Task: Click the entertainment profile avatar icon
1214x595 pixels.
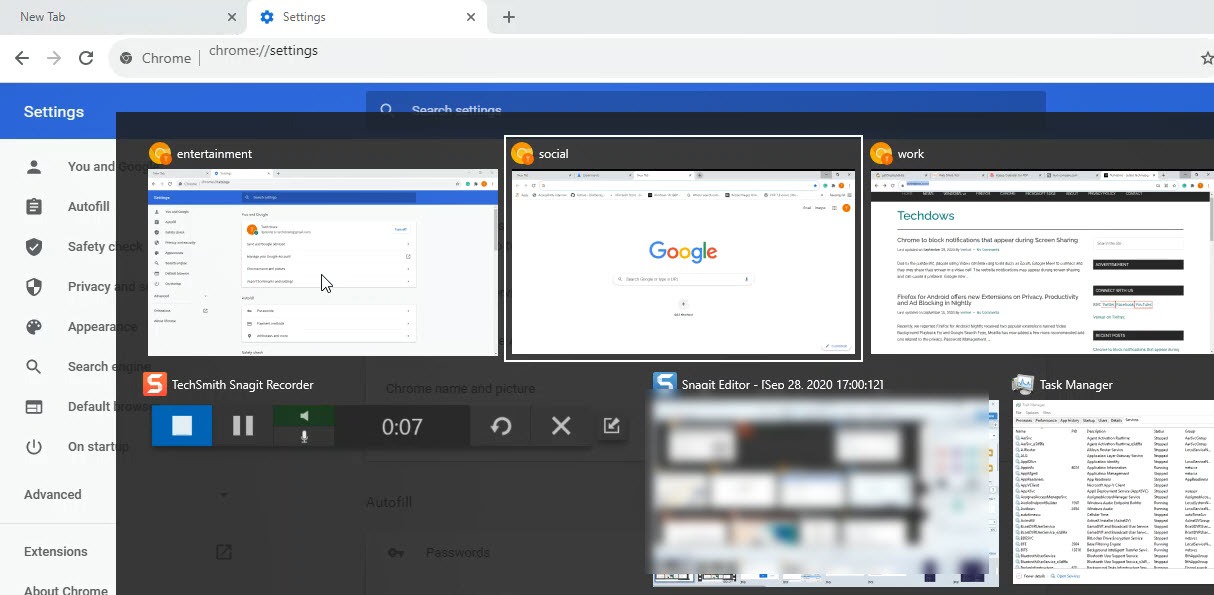Action: [x=160, y=153]
